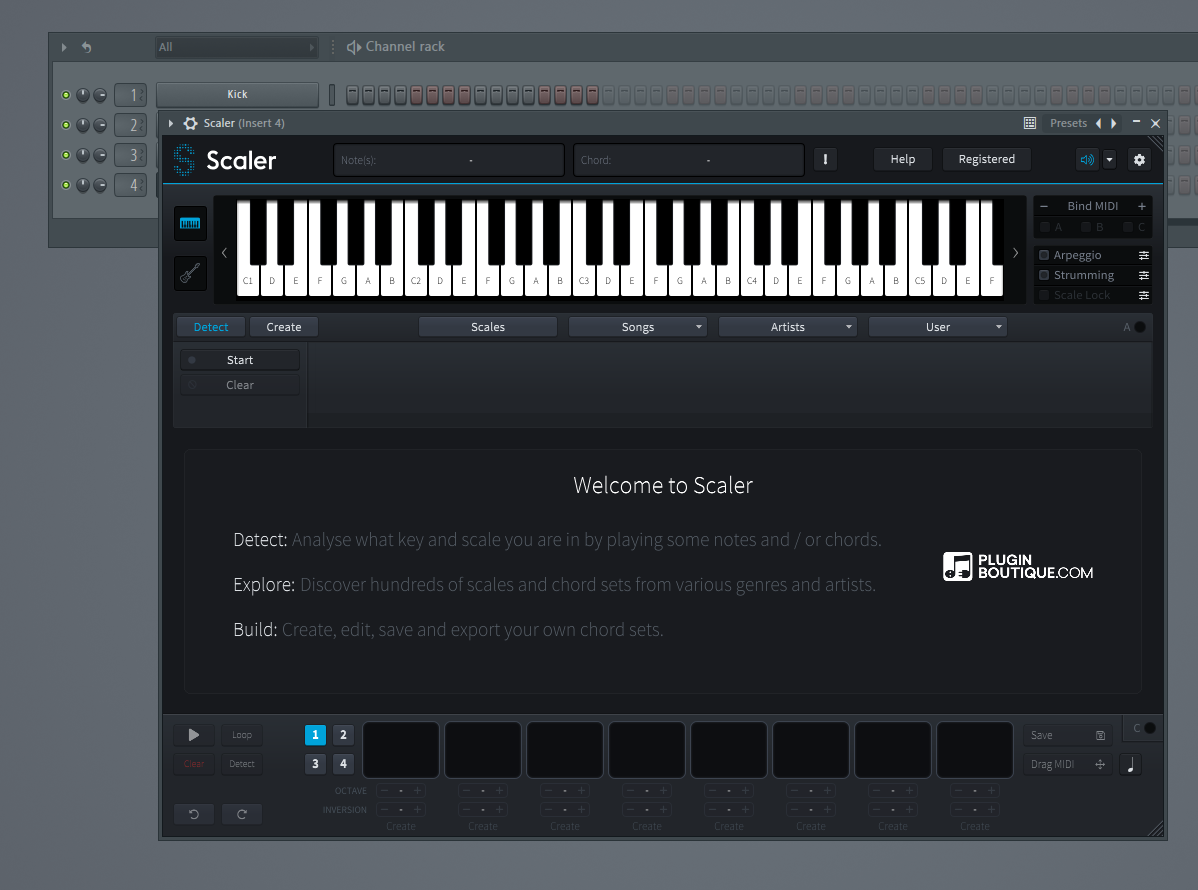
Task: Click the MIDI panic exclamation button
Action: coord(825,160)
